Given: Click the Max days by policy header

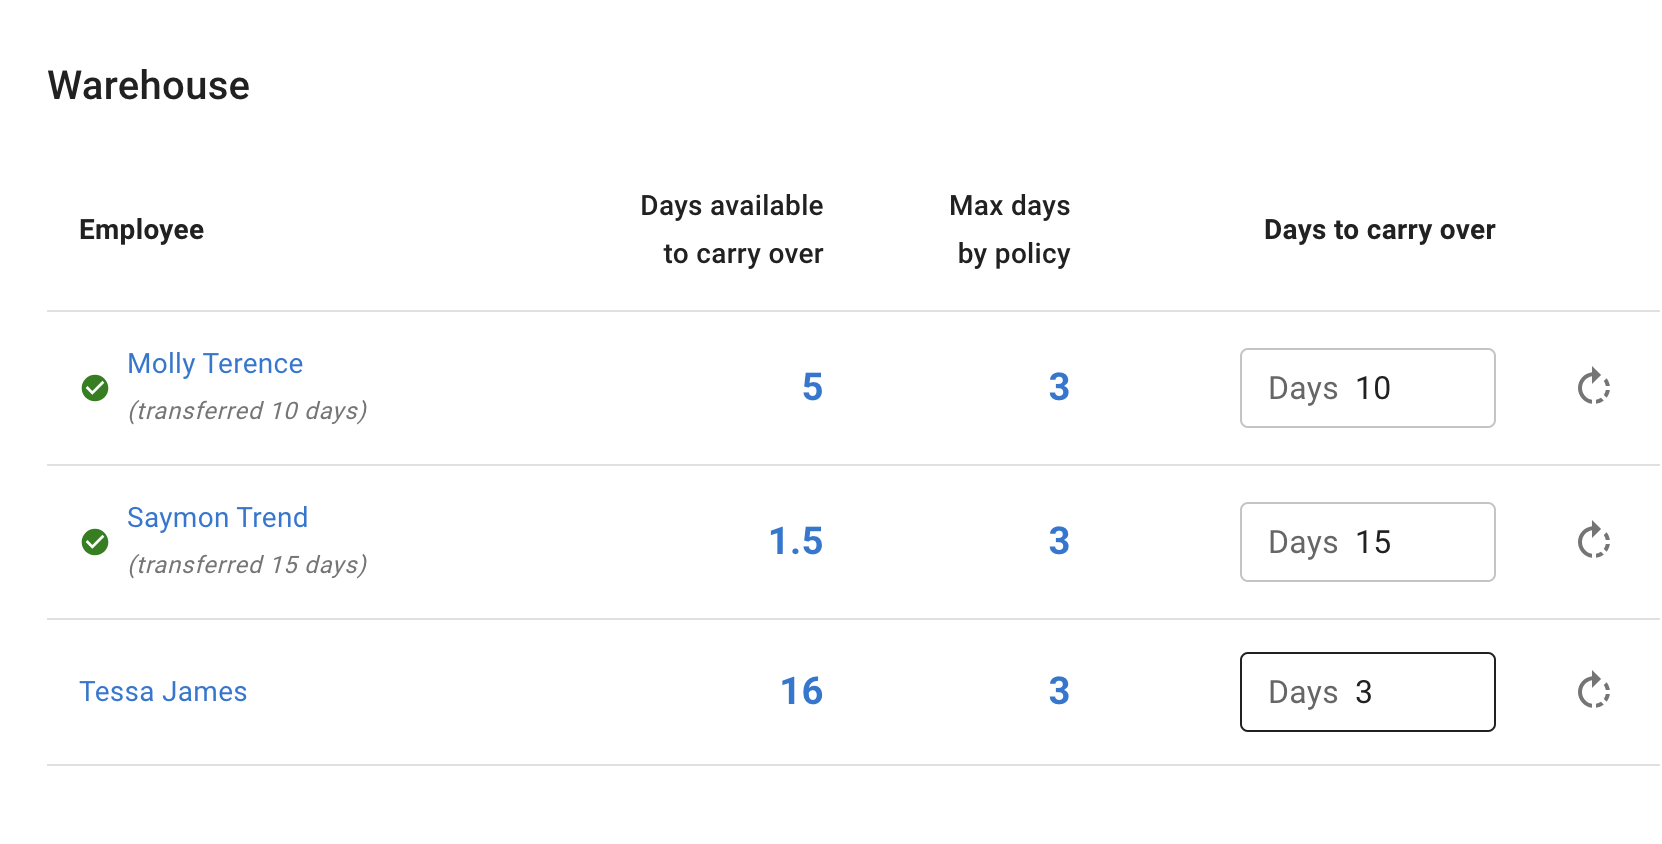Looking at the screenshot, I should click(1009, 229).
